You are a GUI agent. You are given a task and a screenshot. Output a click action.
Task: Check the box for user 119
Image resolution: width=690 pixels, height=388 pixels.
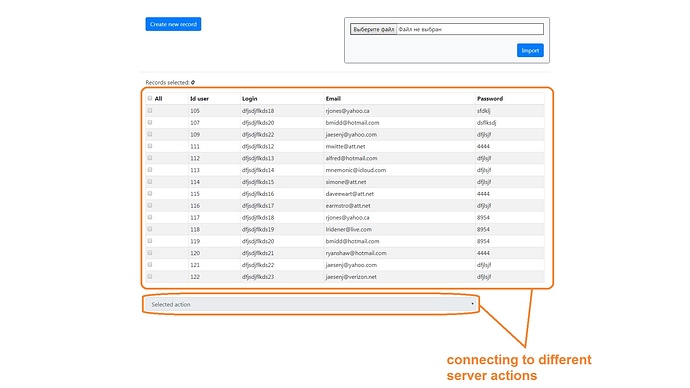[x=150, y=241]
